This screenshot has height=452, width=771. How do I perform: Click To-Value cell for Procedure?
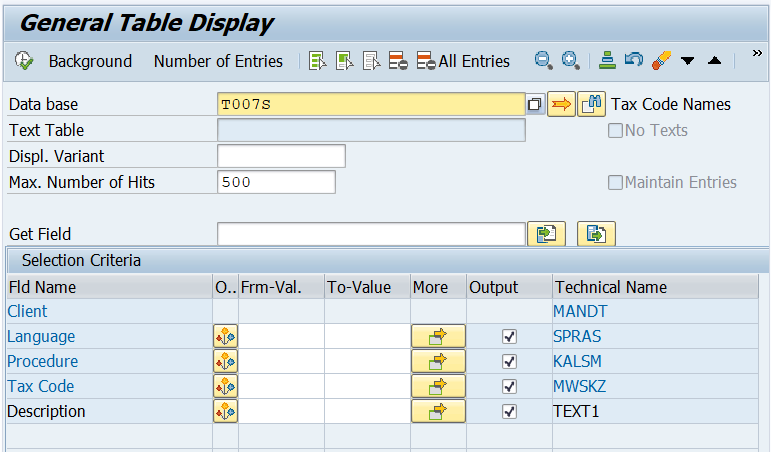[367, 362]
